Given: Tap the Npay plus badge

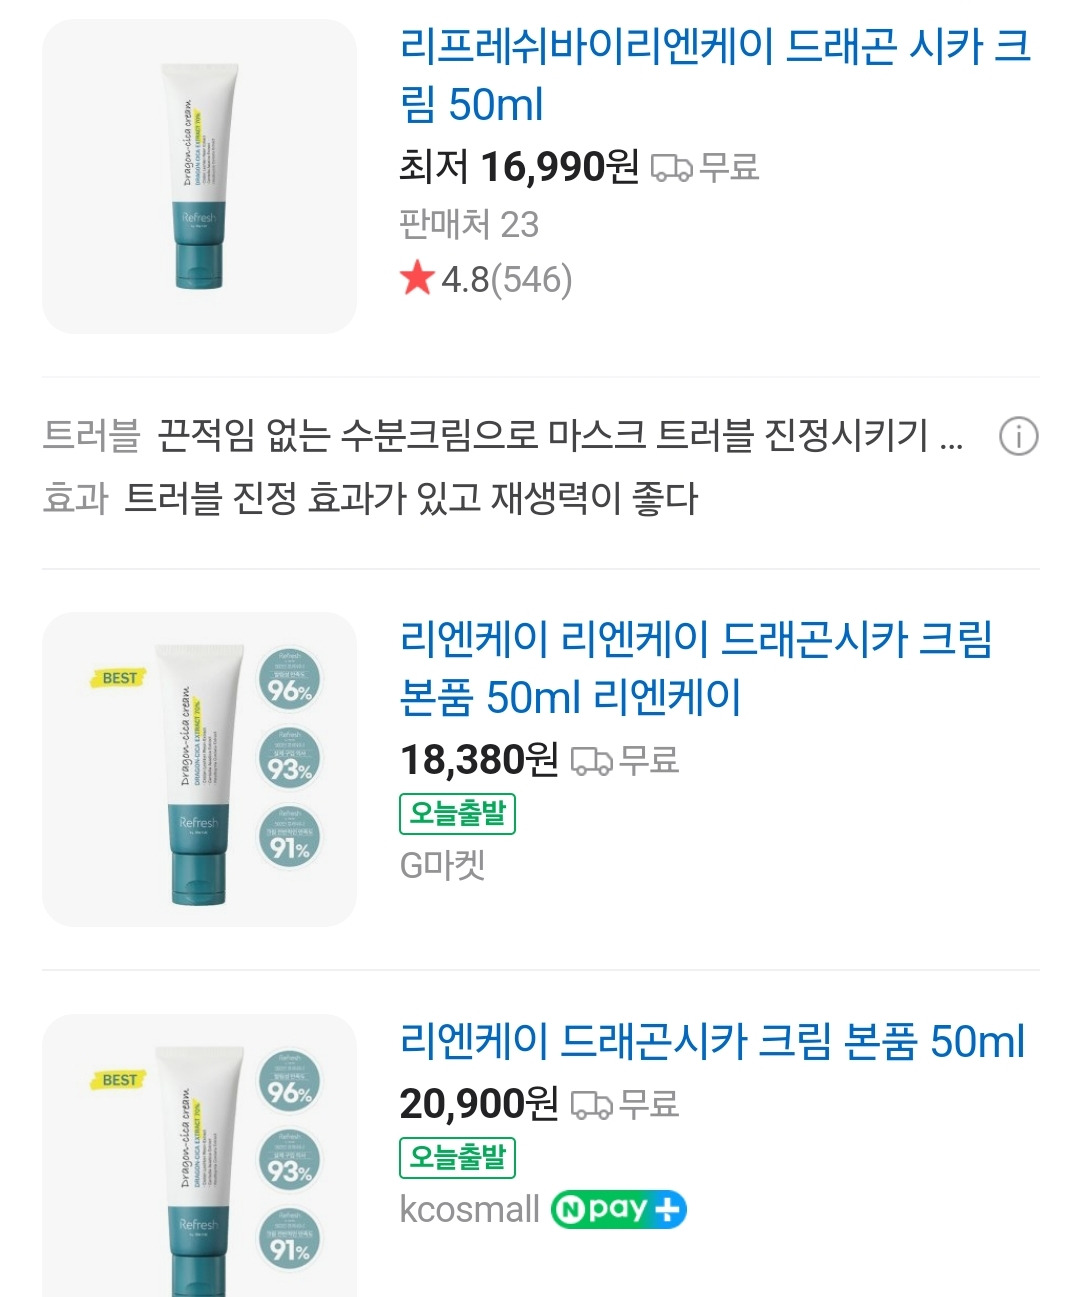Looking at the screenshot, I should click(618, 1210).
